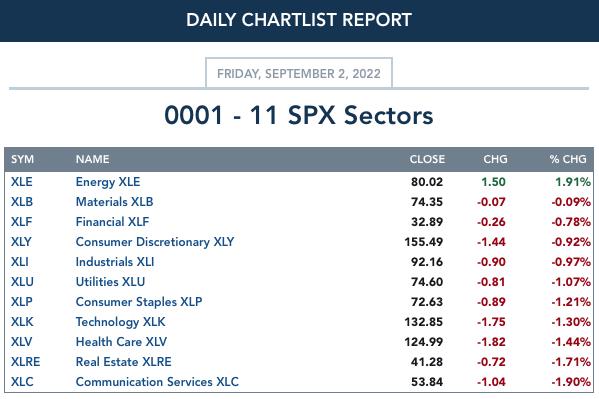Click the XLC symbol link
The width and height of the screenshot is (599, 399).
click(22, 382)
